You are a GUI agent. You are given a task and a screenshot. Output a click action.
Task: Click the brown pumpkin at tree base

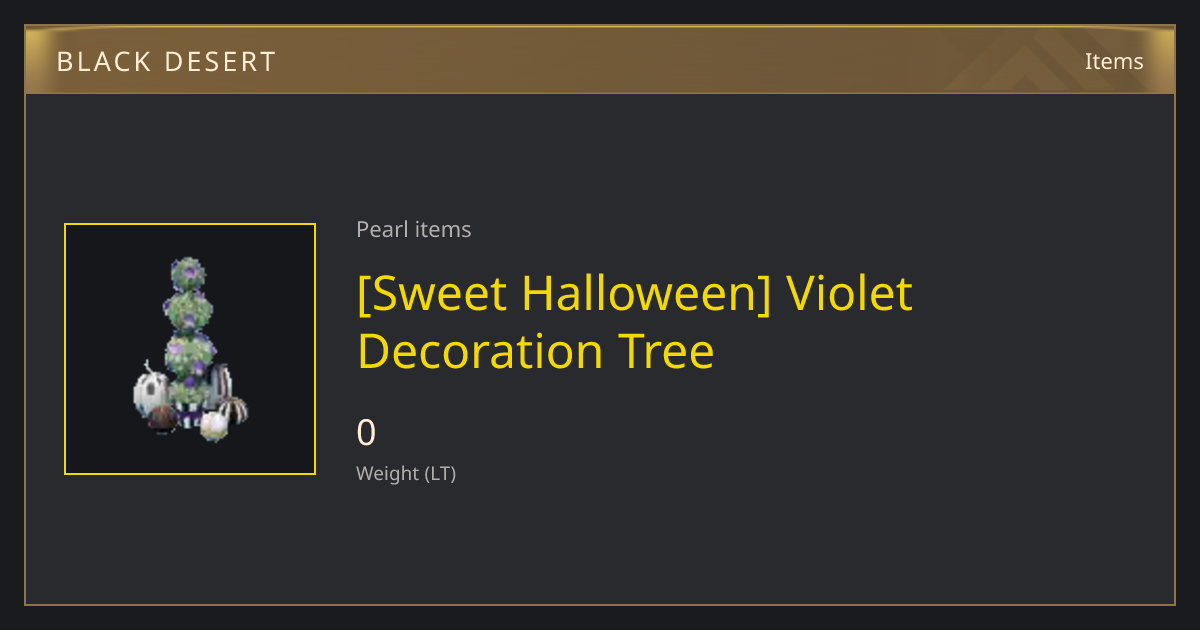163,418
